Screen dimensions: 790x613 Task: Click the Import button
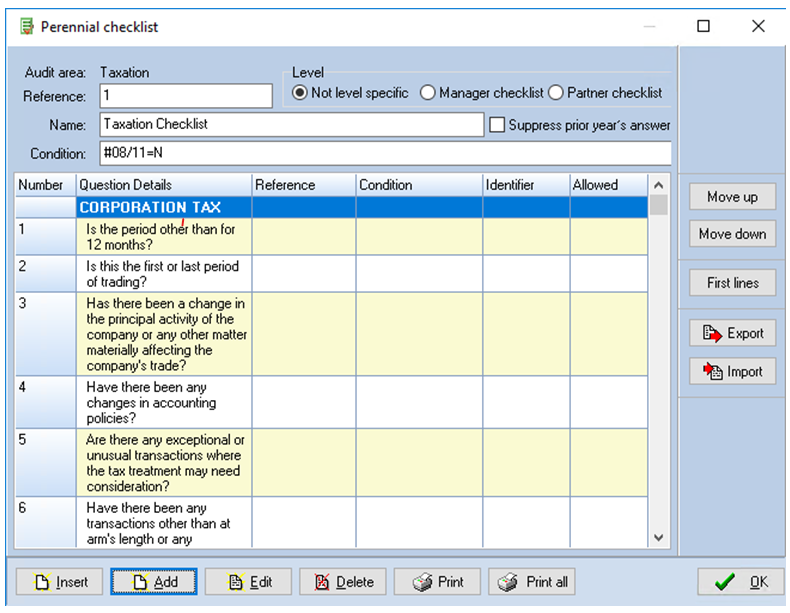733,372
